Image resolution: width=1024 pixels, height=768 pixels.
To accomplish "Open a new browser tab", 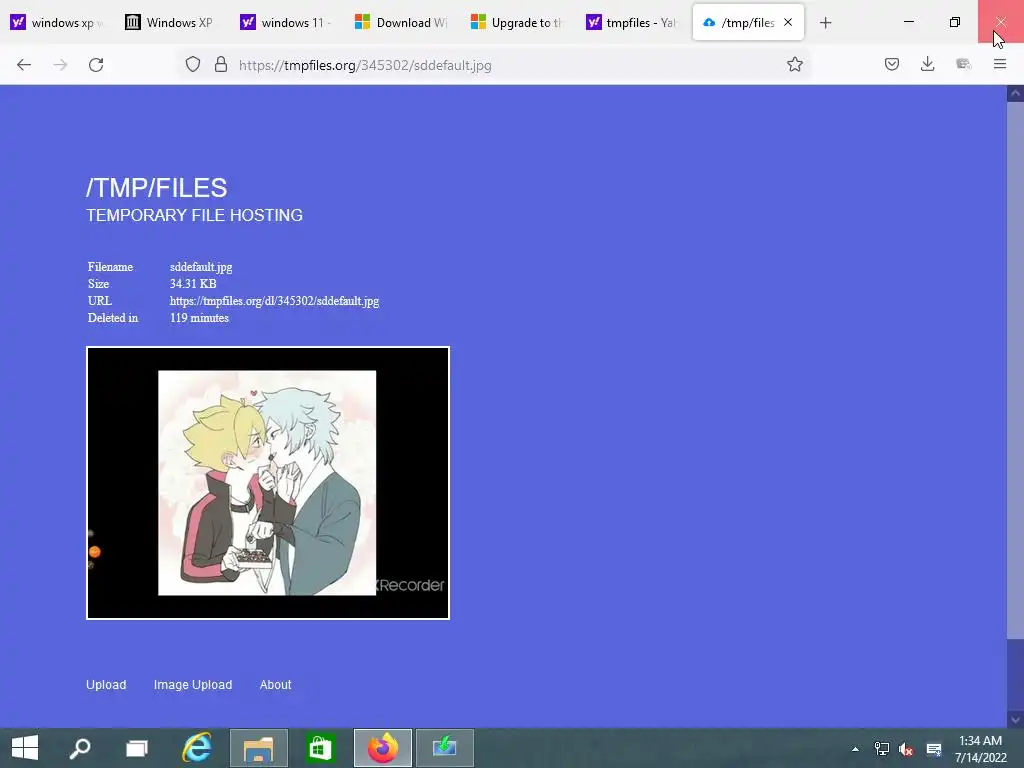I will (825, 23).
